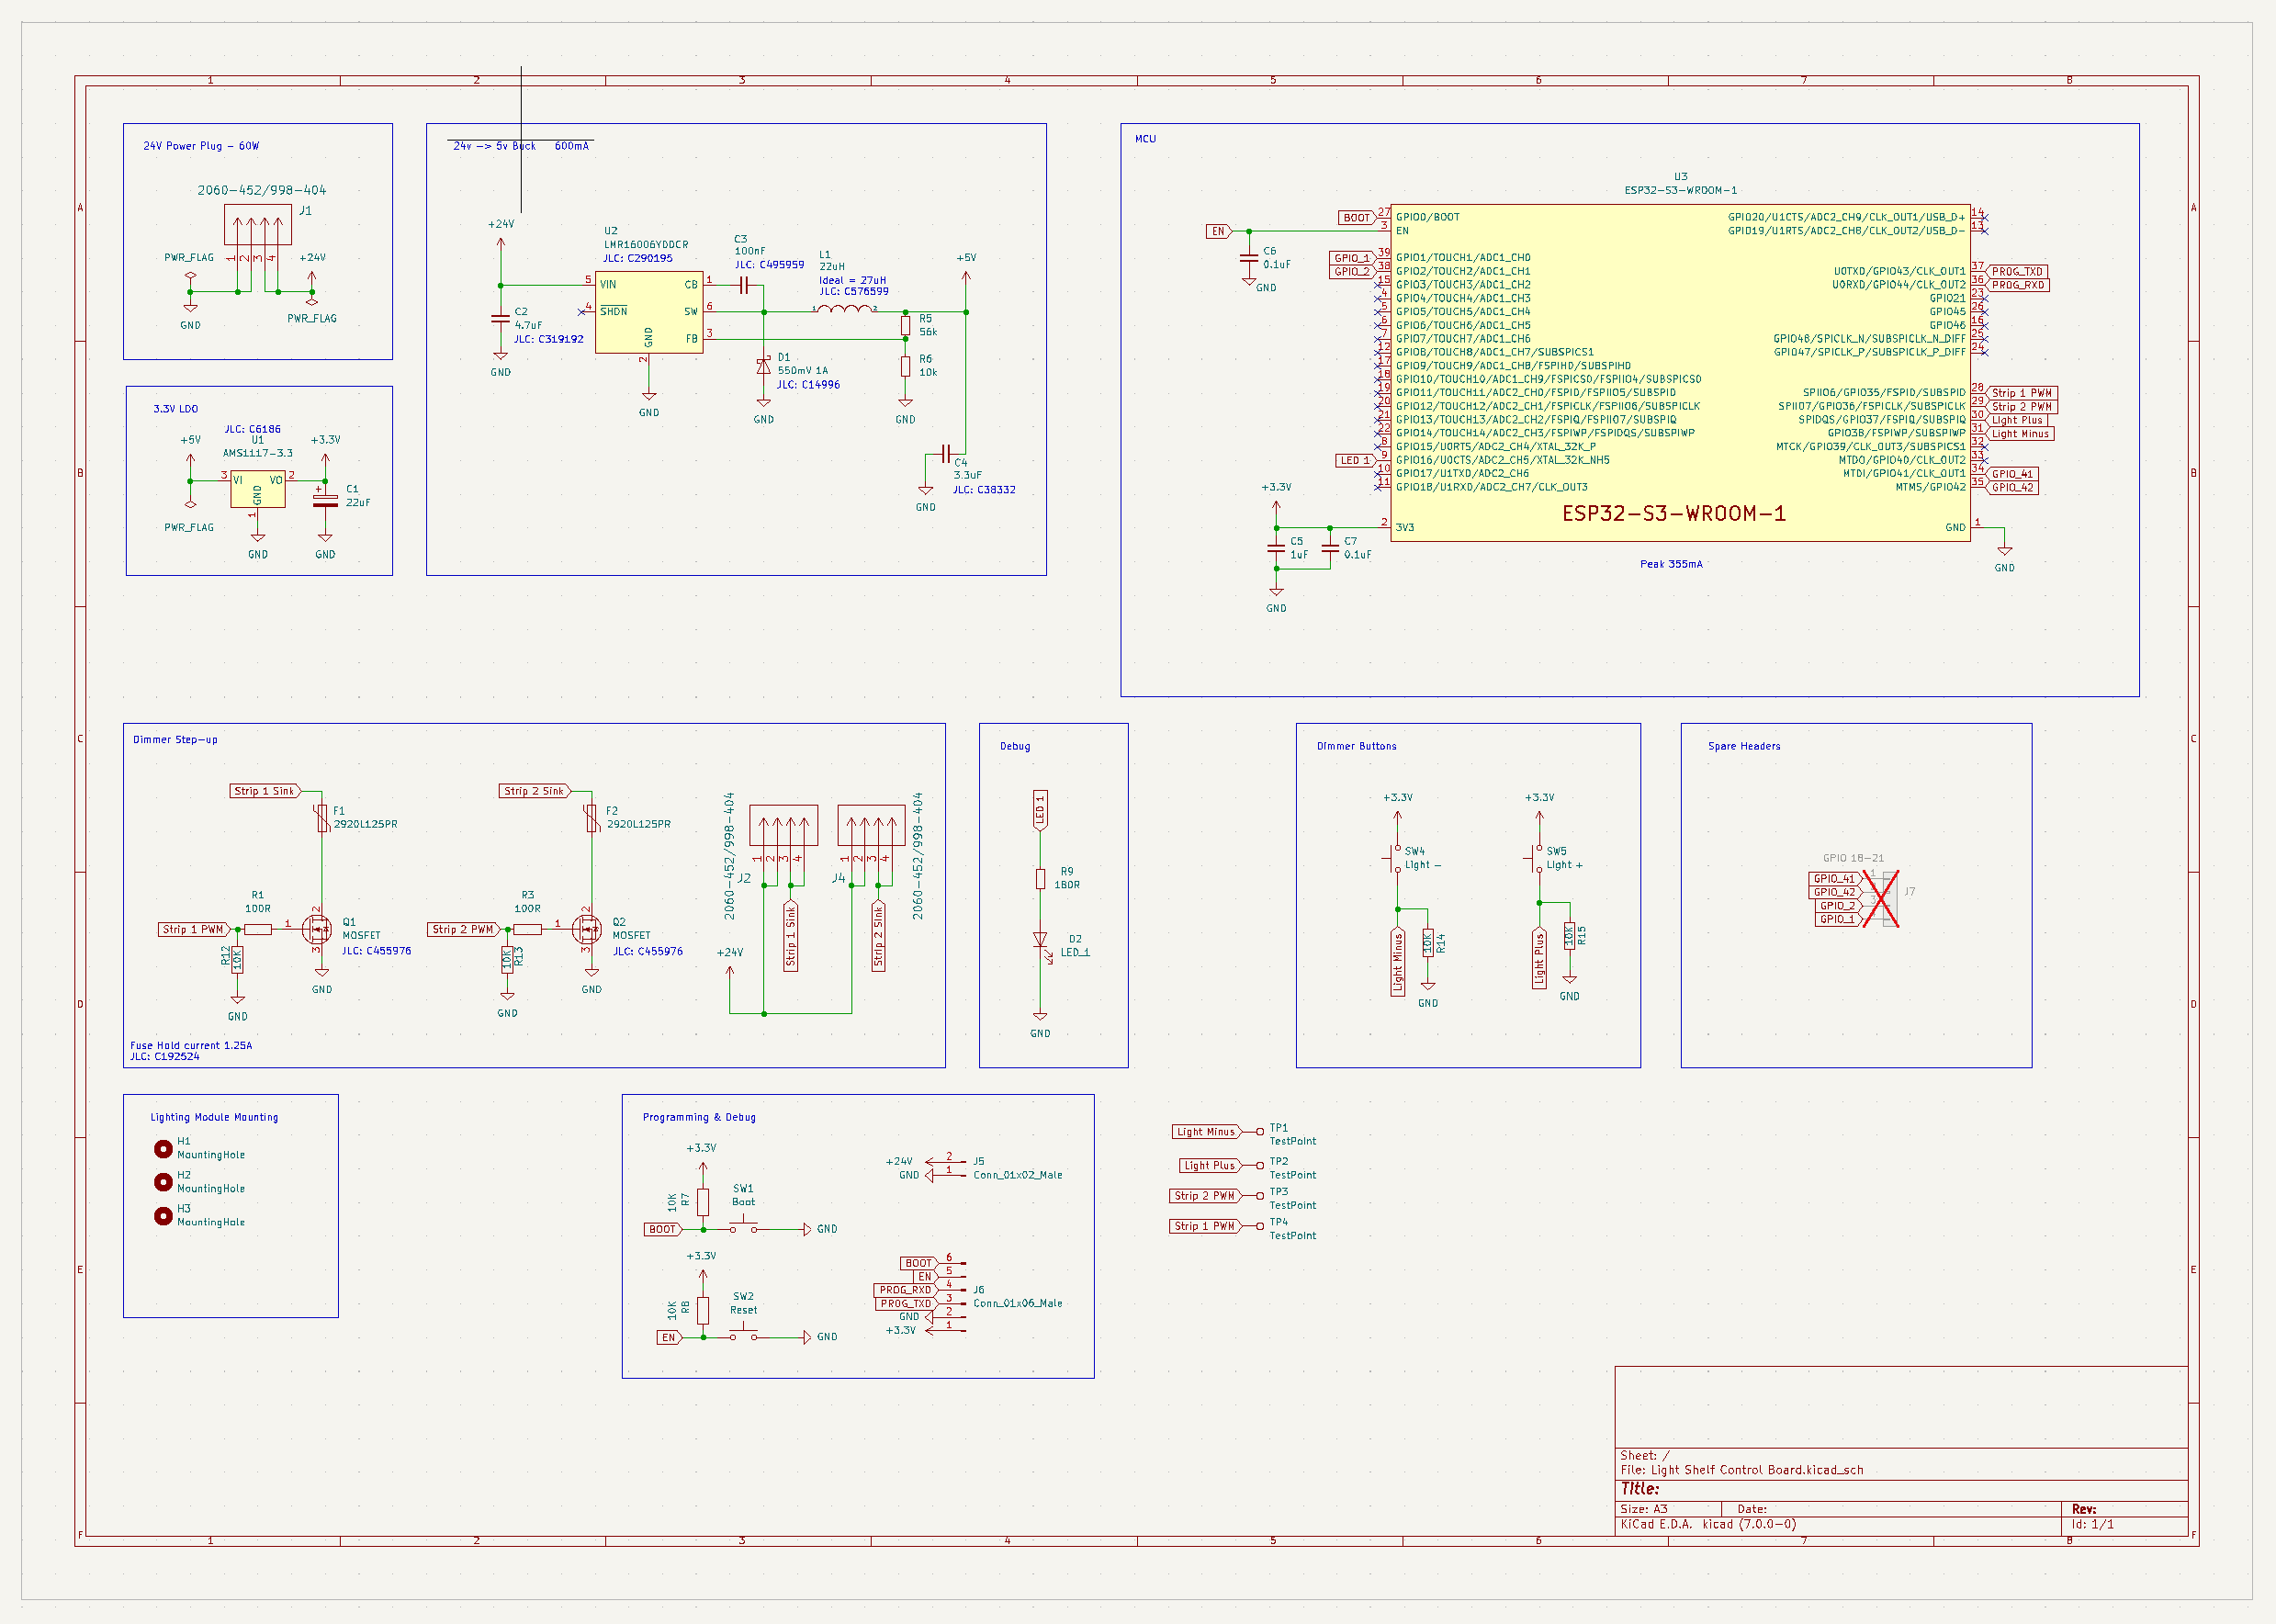Click the '24V Power Plug – 60W' text

(x=201, y=146)
